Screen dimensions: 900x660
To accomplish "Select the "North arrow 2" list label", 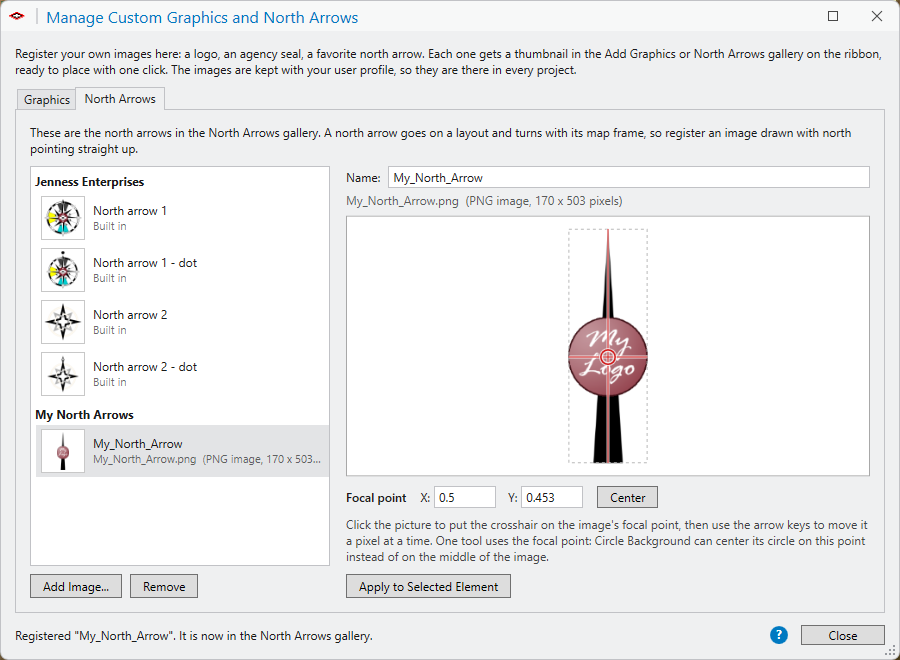I will (130, 315).
